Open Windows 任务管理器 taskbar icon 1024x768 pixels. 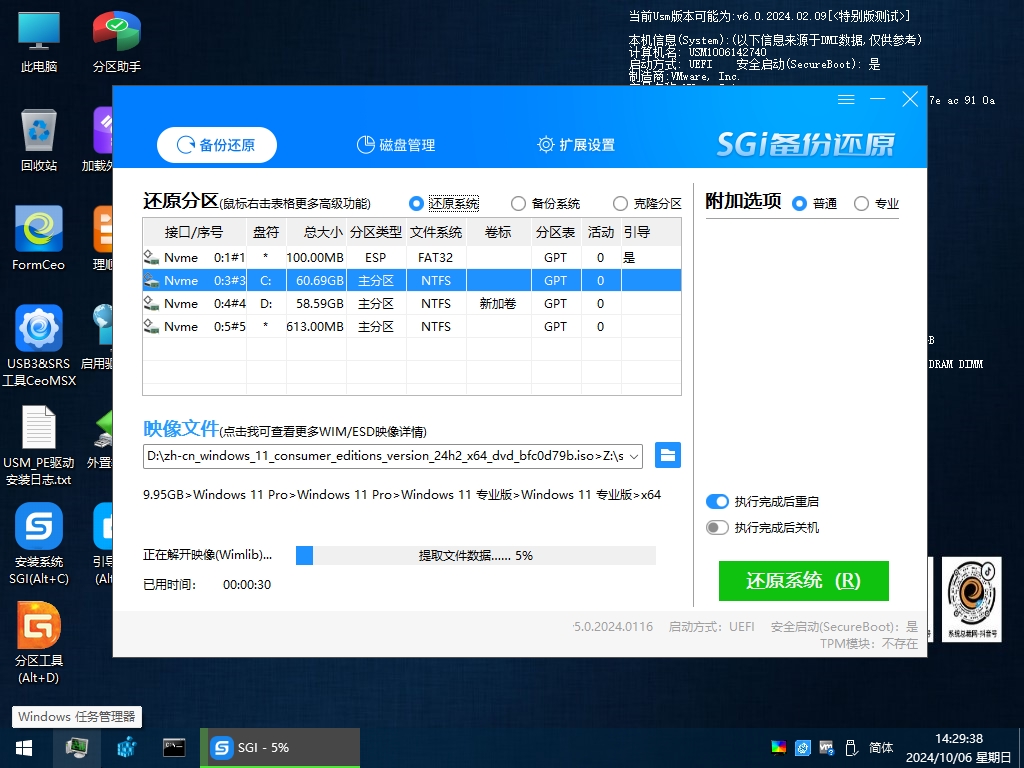pos(76,748)
